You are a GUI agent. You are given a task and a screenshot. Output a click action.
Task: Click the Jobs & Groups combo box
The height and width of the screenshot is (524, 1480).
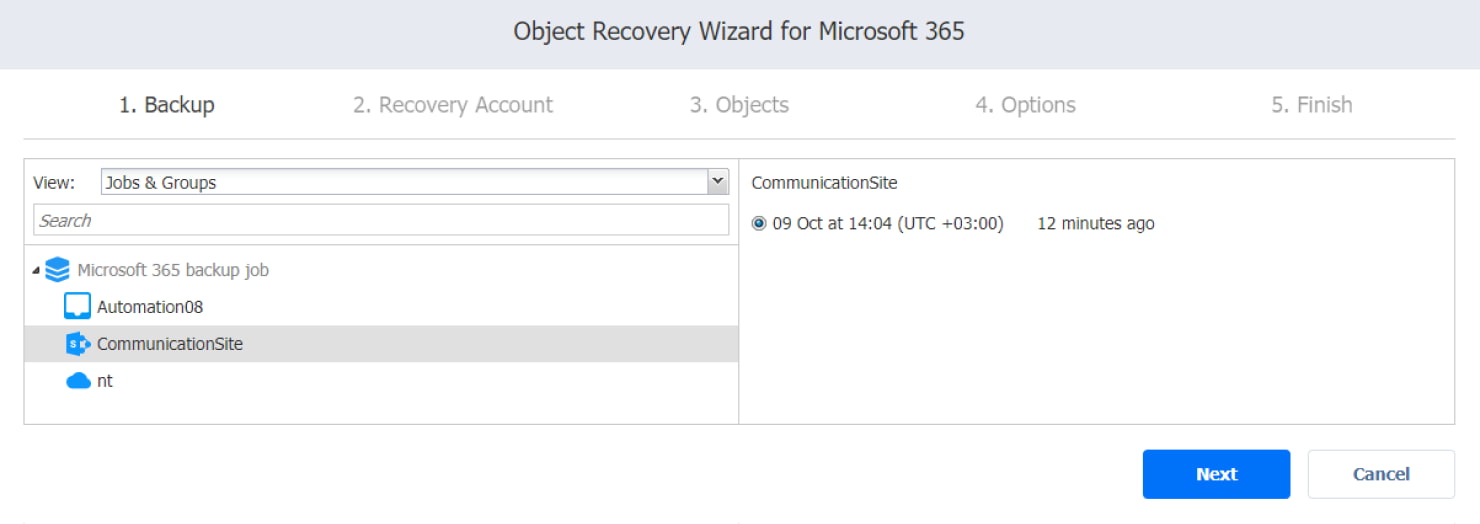[x=404, y=182]
